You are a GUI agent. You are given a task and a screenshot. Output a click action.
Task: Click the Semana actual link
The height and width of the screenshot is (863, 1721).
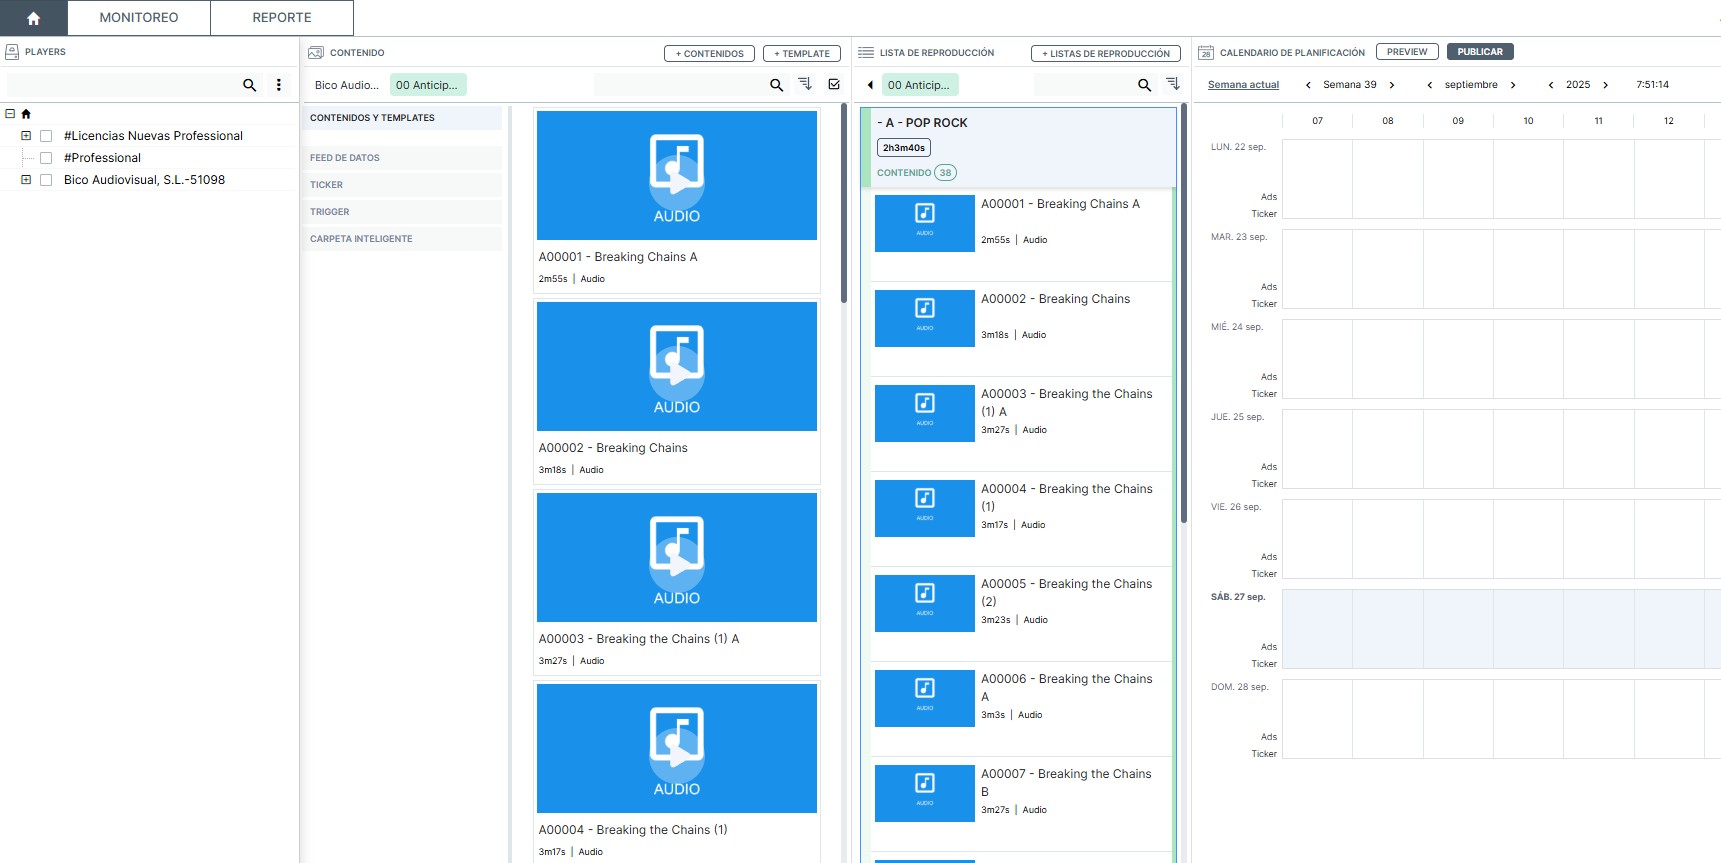tap(1243, 85)
